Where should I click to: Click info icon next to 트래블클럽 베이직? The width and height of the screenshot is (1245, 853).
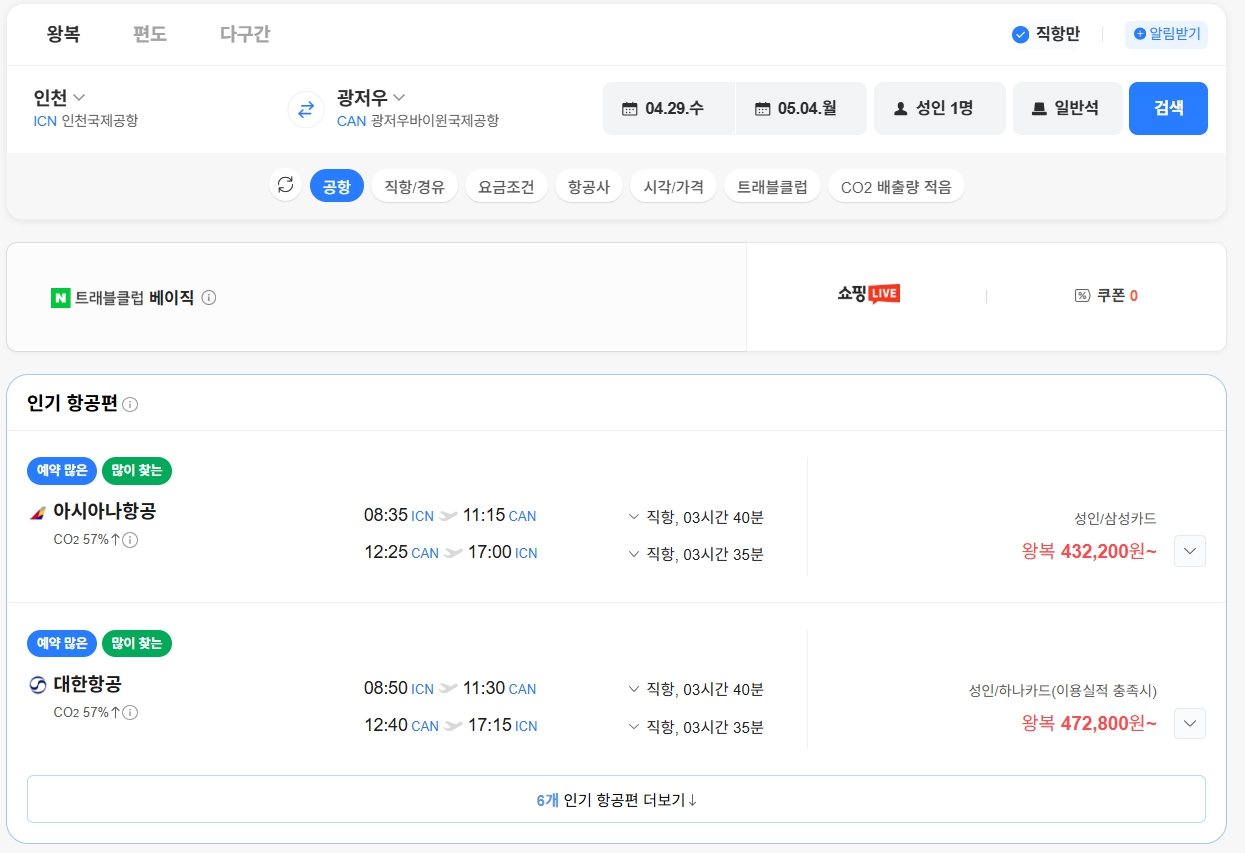click(x=209, y=298)
